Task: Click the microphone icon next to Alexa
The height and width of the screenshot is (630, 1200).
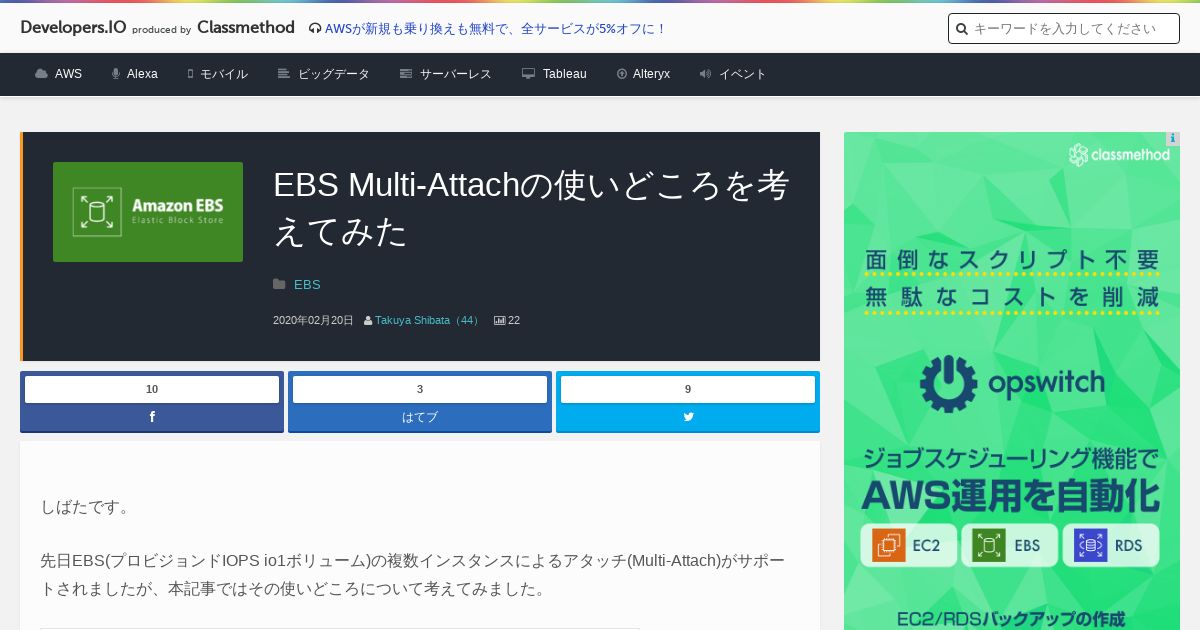Action: [x=116, y=74]
